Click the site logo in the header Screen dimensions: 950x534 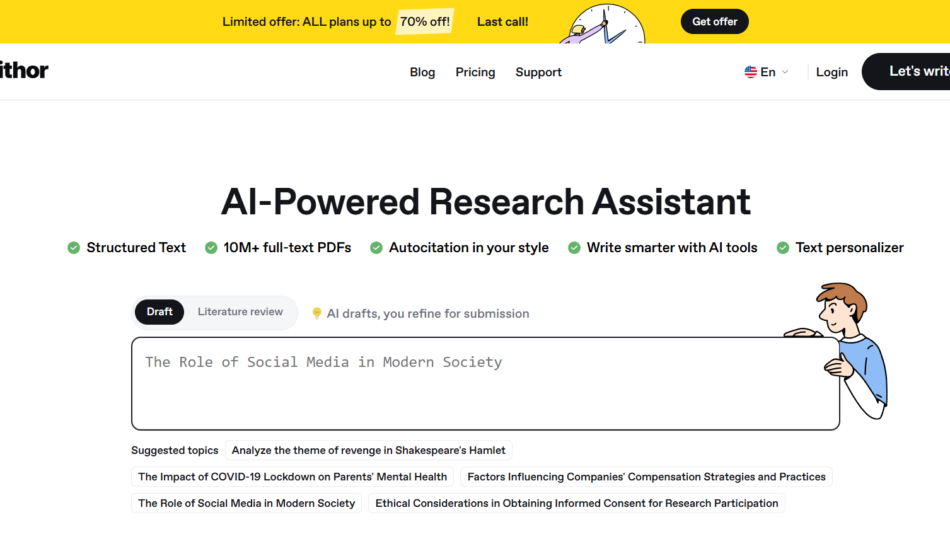pos(22,71)
